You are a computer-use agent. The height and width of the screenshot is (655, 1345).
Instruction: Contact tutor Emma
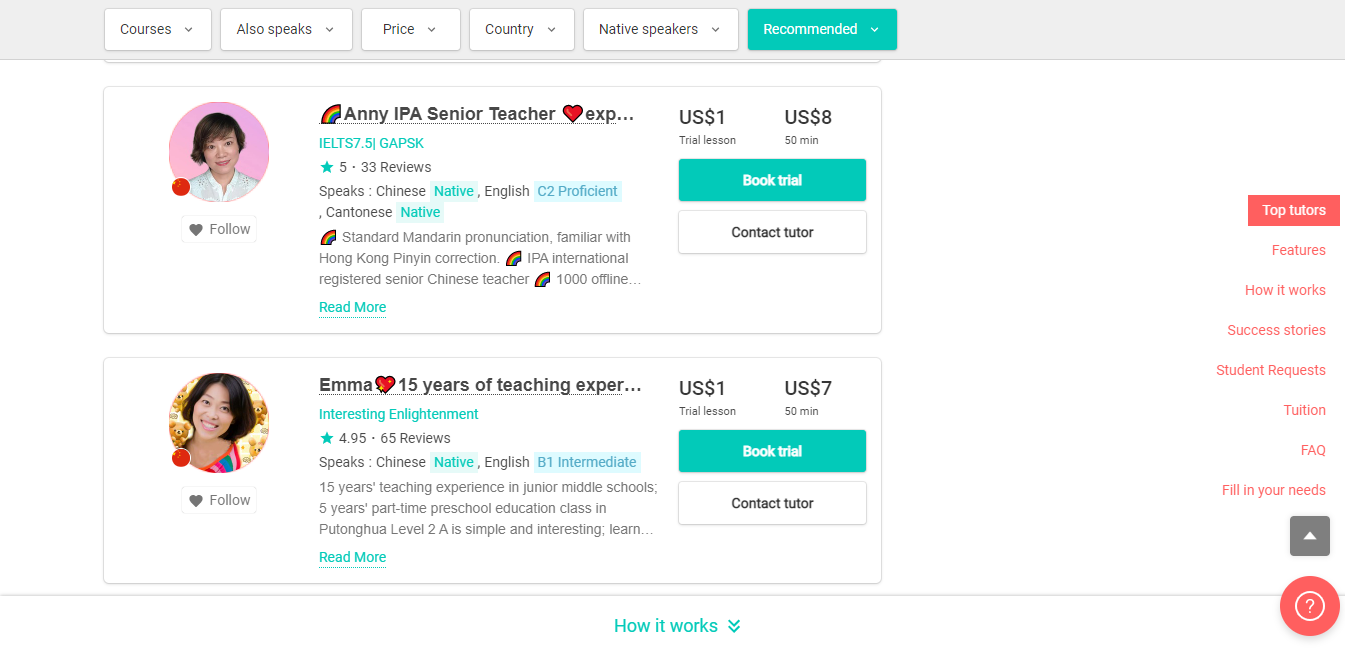pos(772,503)
